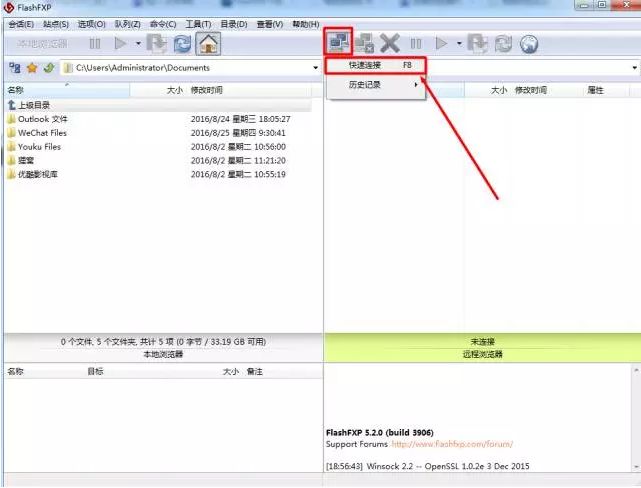The image size is (641, 488).
Task: Click the globe switch-to-local browser icon
Action: coord(529,43)
